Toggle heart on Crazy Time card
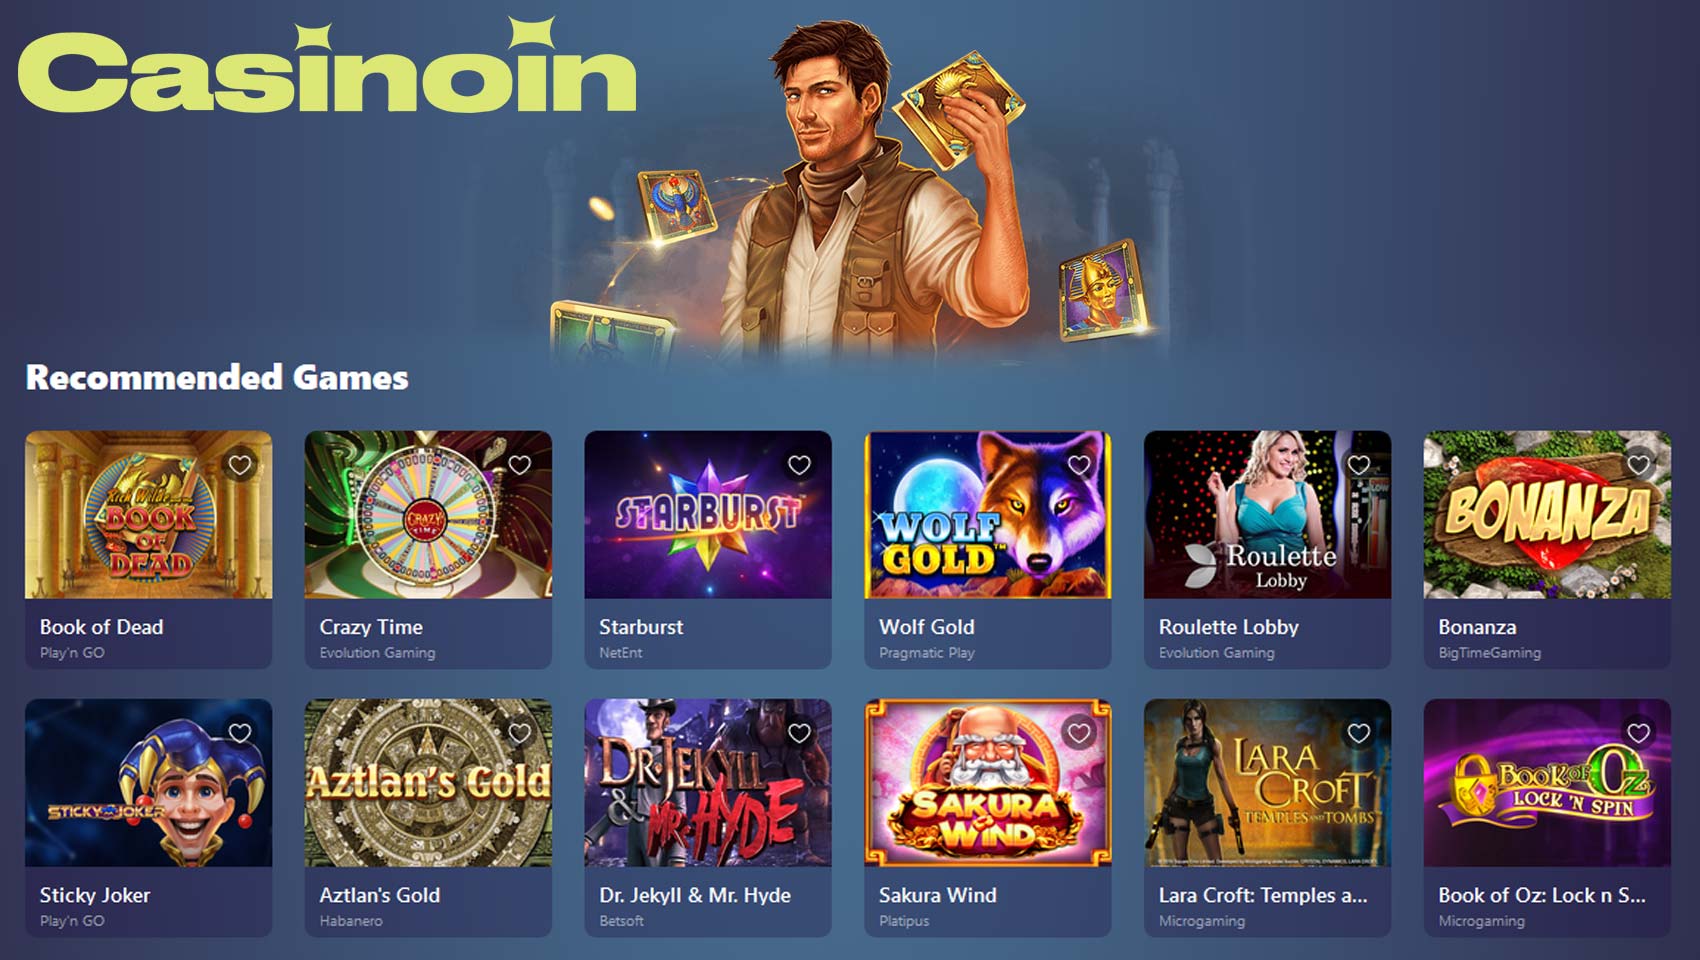This screenshot has width=1700, height=960. click(x=520, y=465)
